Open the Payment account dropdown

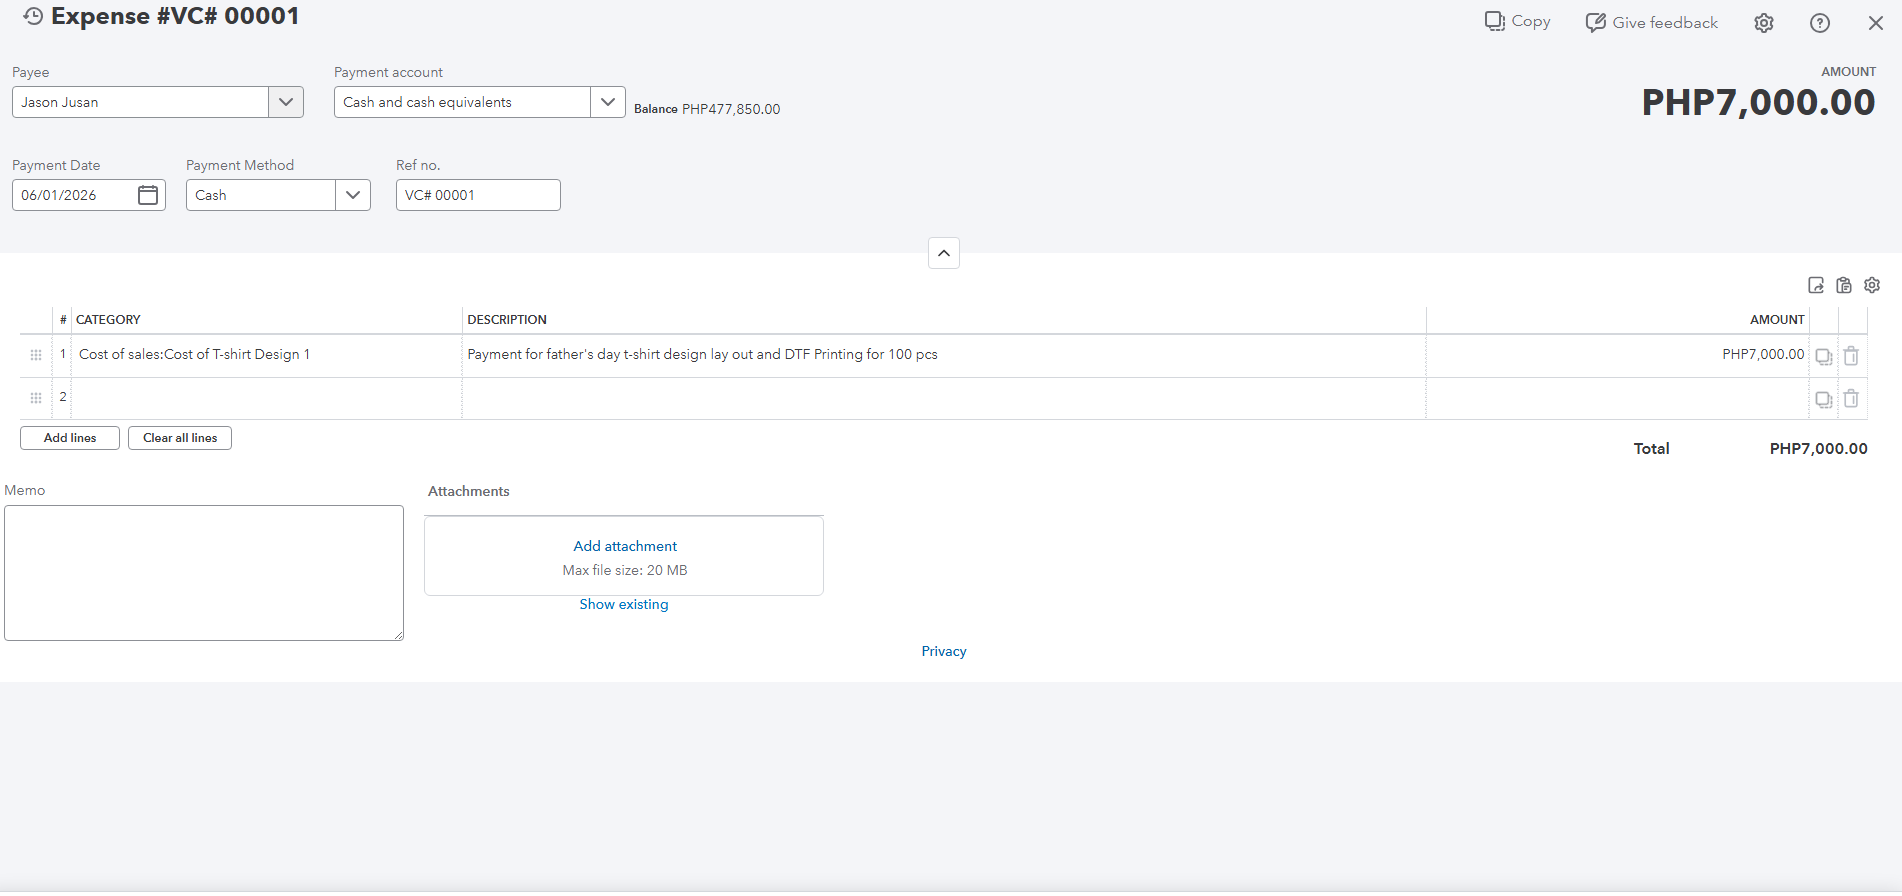point(608,102)
